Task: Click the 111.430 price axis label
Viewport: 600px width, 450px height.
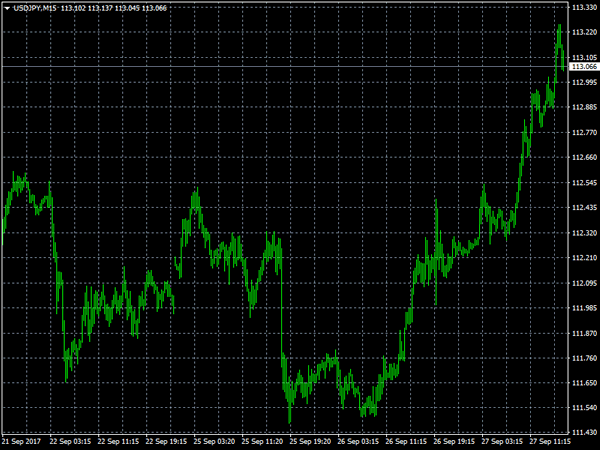Action: coord(584,432)
